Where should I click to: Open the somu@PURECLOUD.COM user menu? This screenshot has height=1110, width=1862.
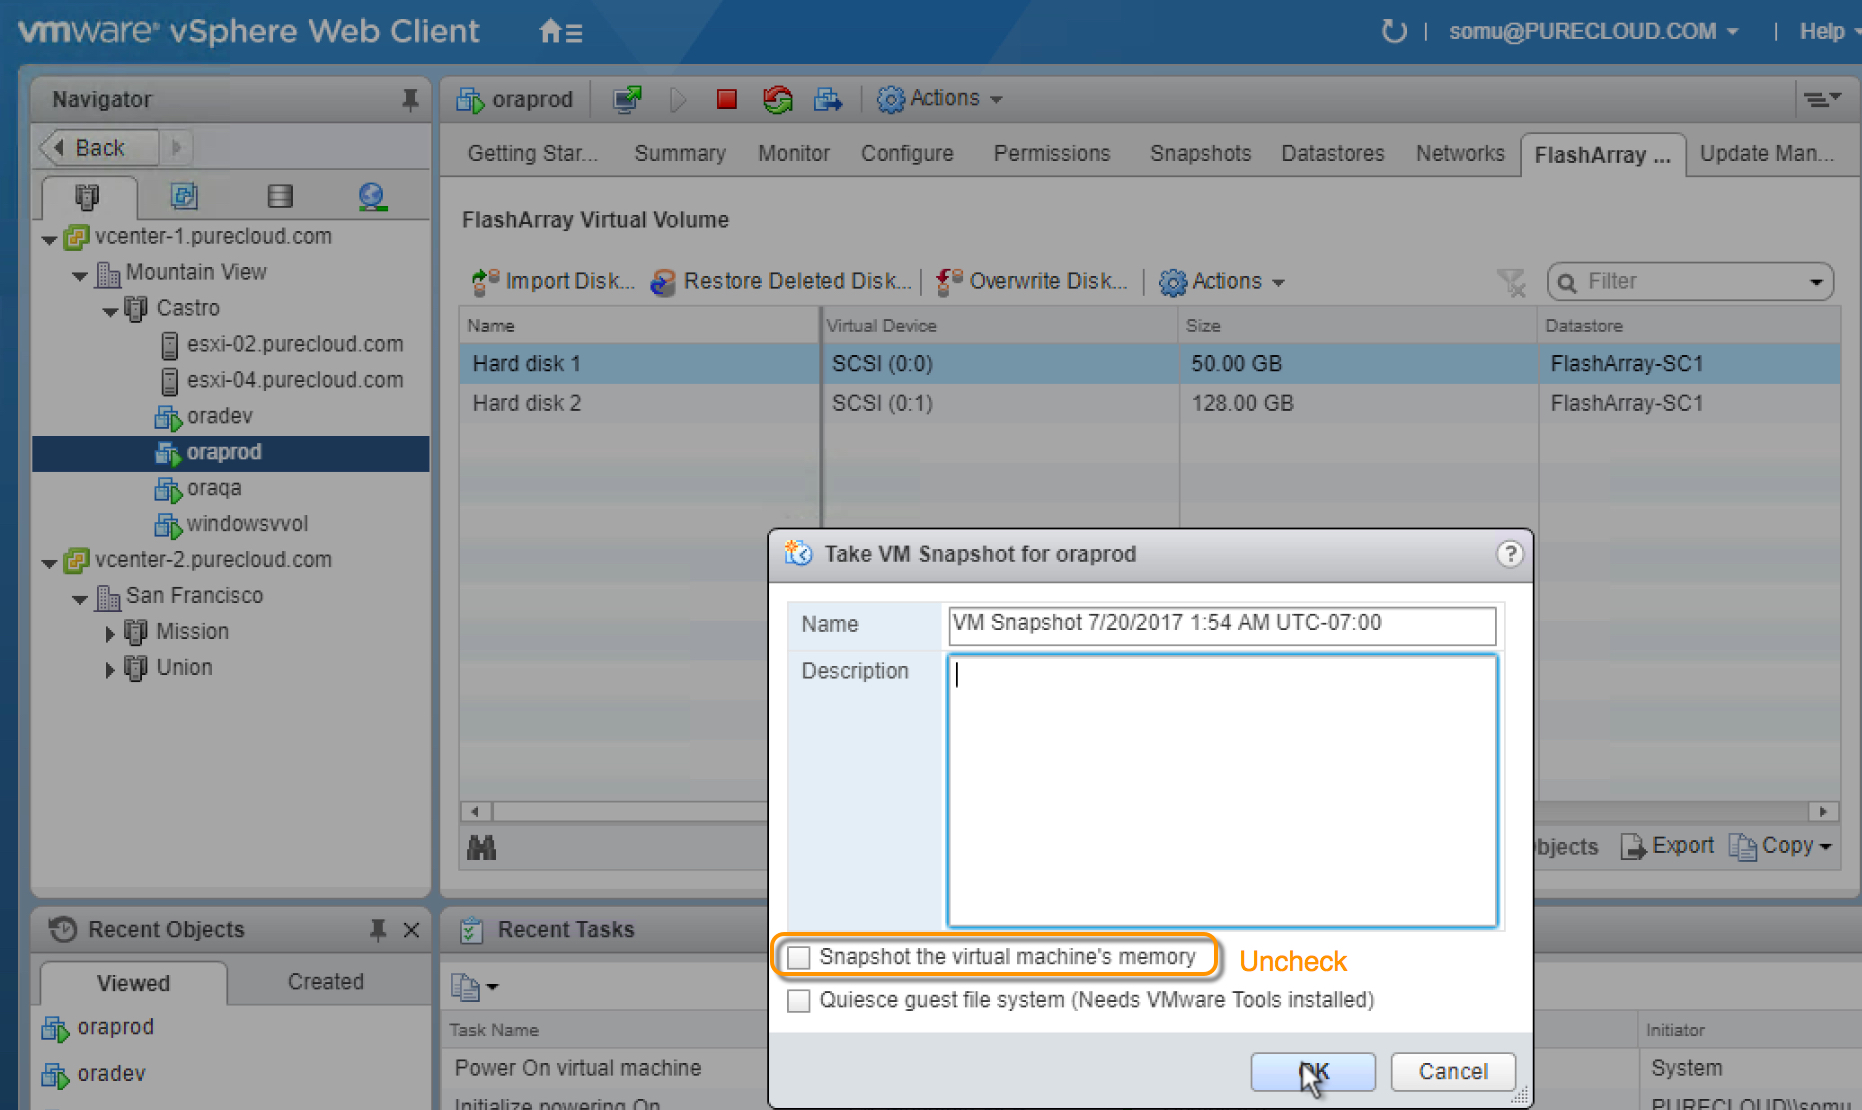(x=1594, y=31)
